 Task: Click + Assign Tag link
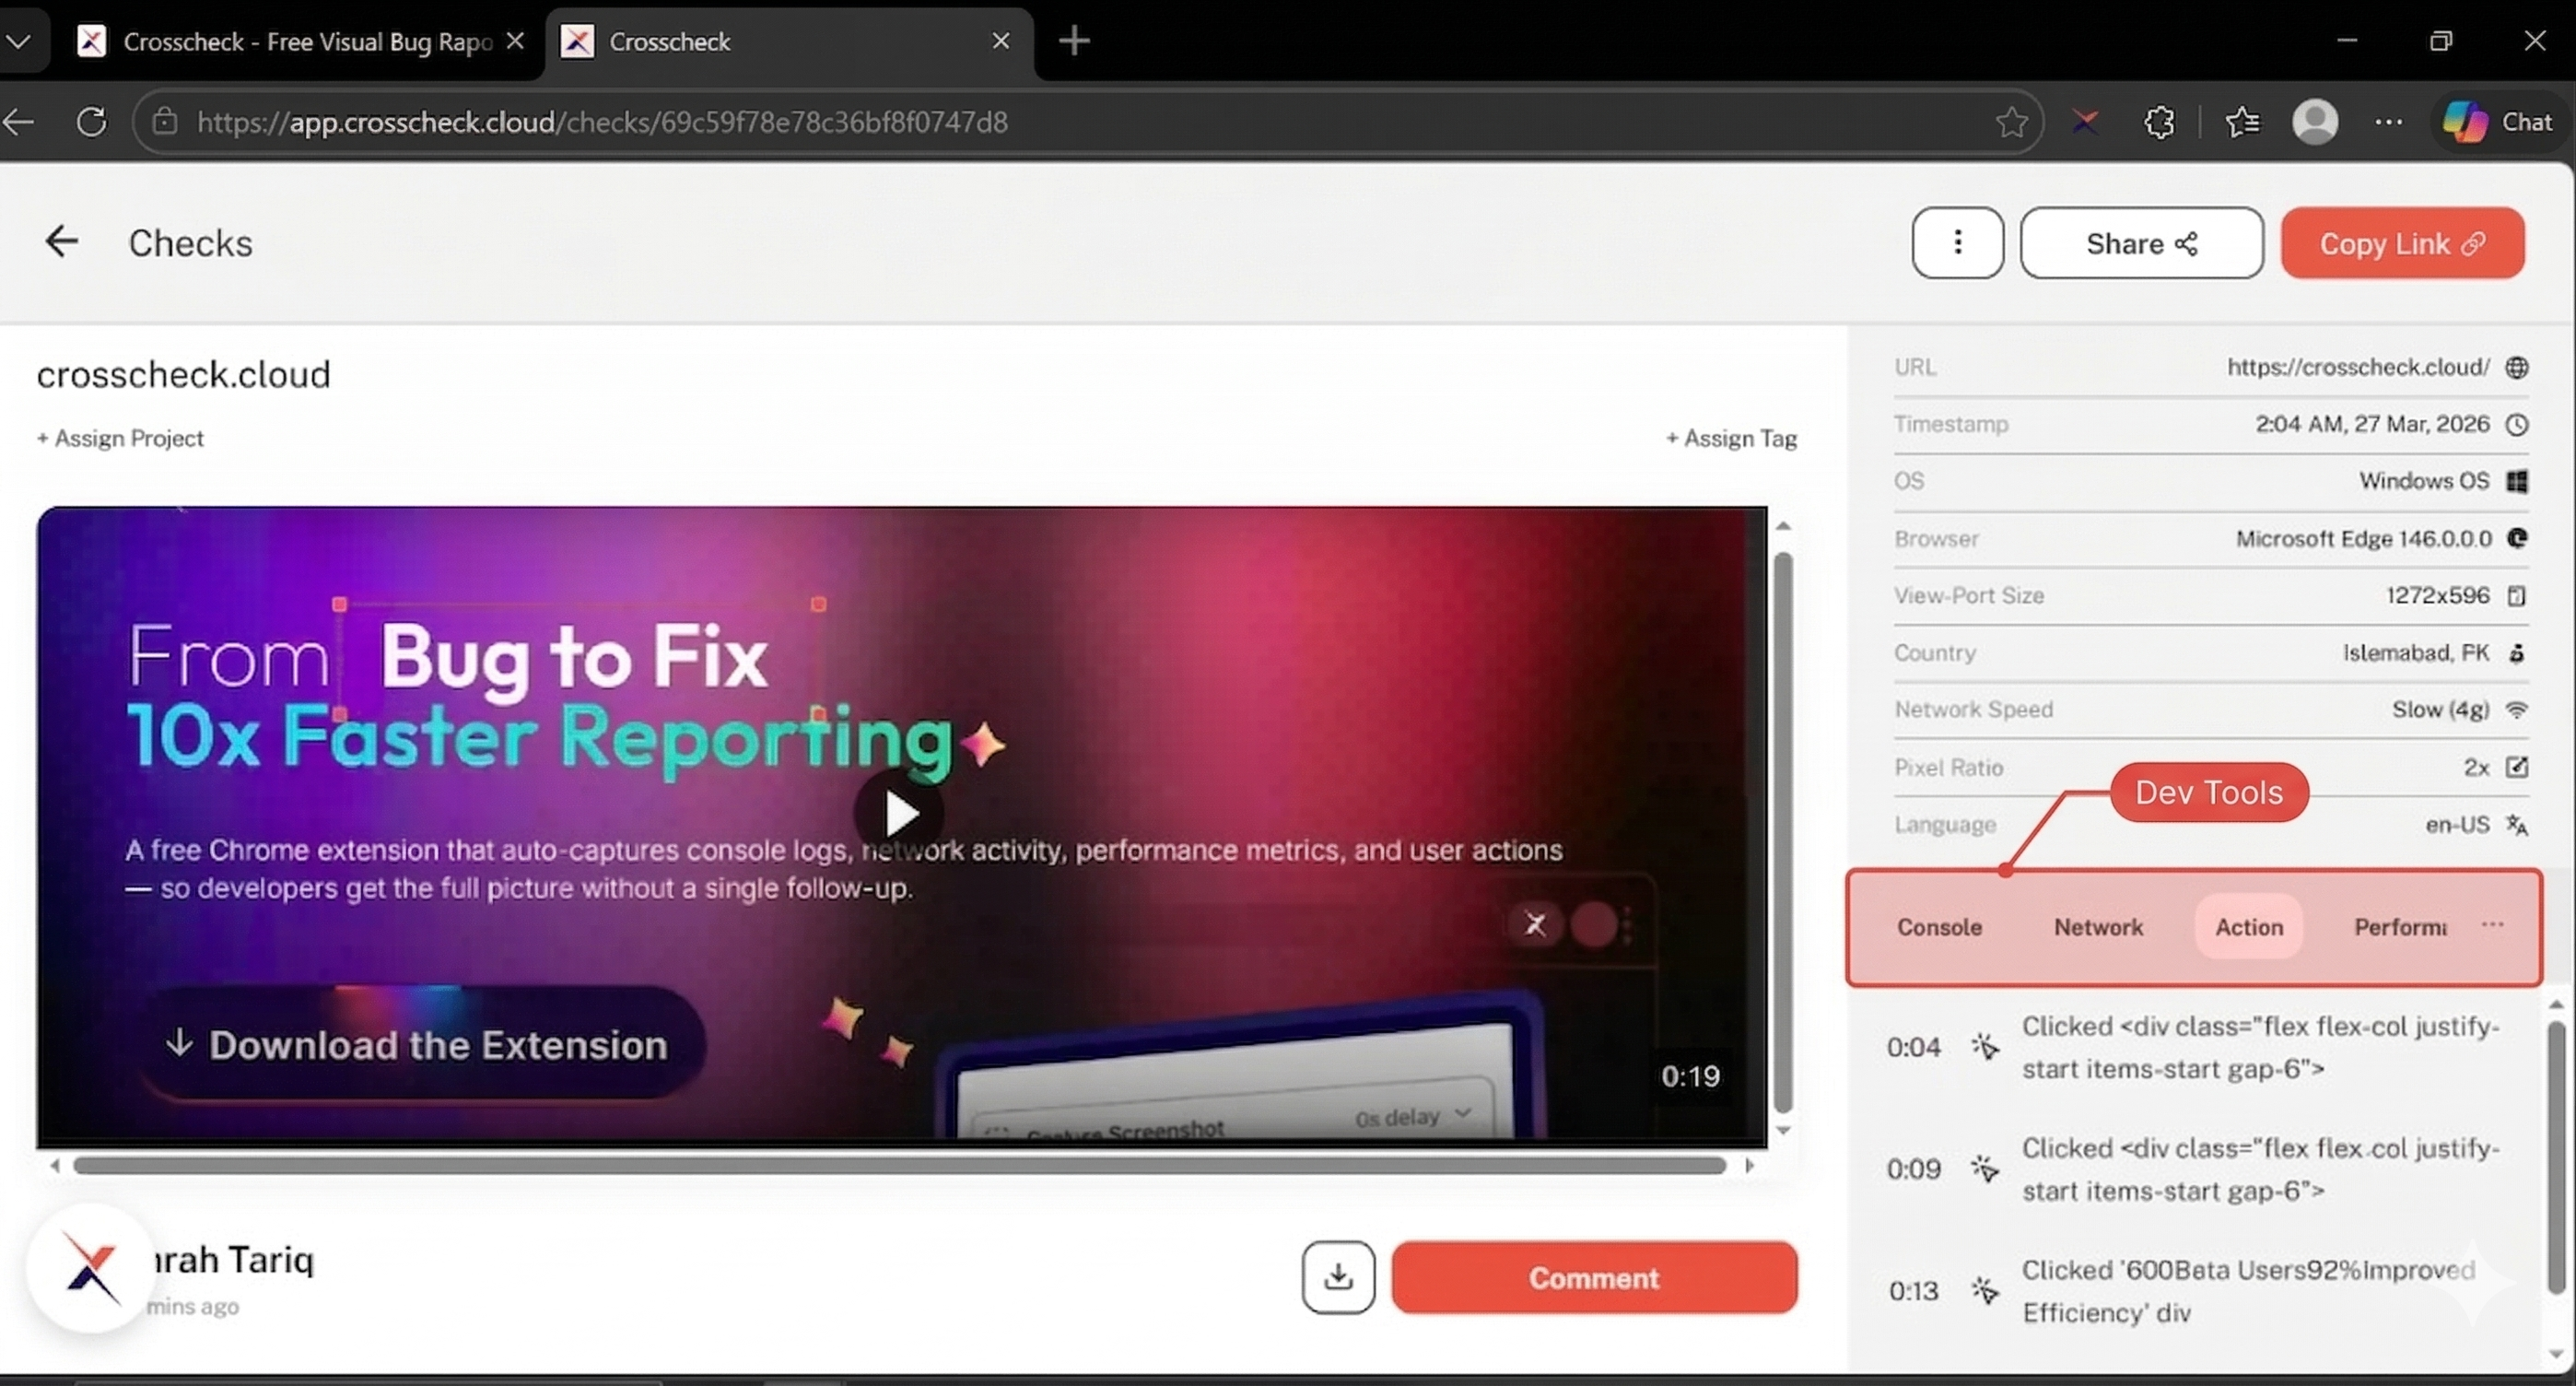pos(1731,438)
